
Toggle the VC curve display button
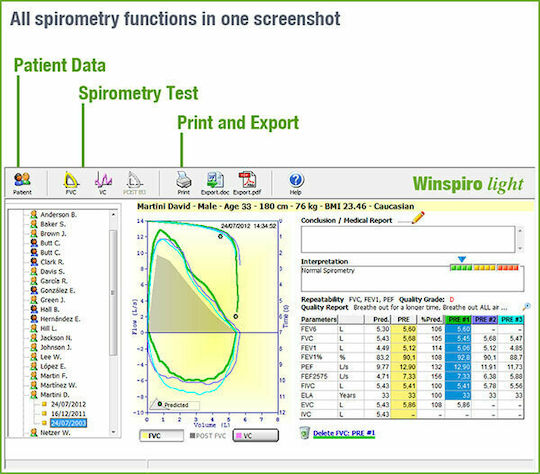[x=256, y=436]
